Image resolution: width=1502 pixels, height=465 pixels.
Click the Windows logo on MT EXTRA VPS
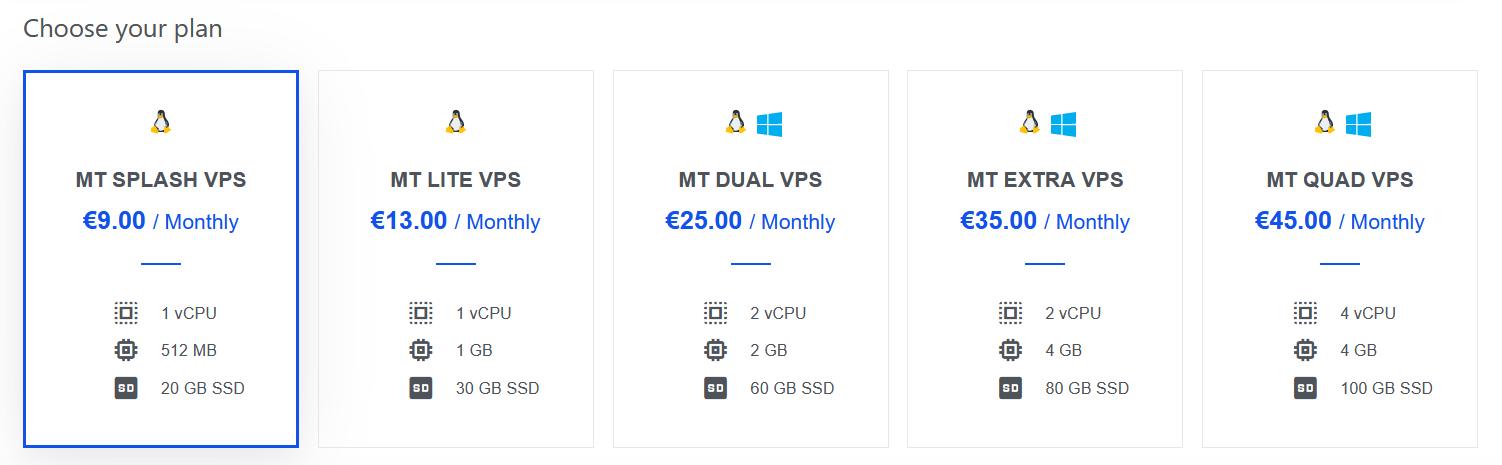(1063, 124)
